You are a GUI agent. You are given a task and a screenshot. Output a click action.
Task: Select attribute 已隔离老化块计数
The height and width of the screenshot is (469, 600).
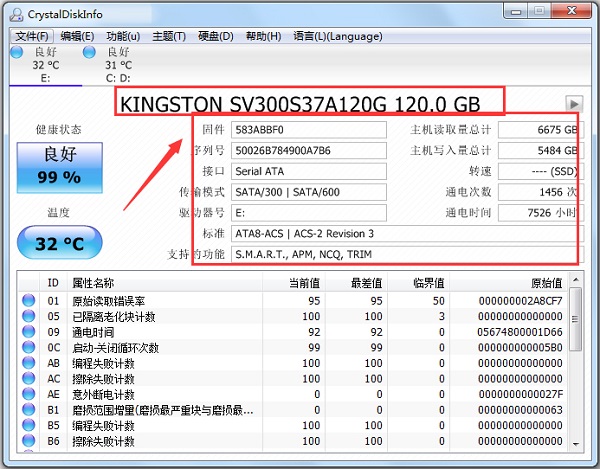pyautogui.click(x=114, y=317)
